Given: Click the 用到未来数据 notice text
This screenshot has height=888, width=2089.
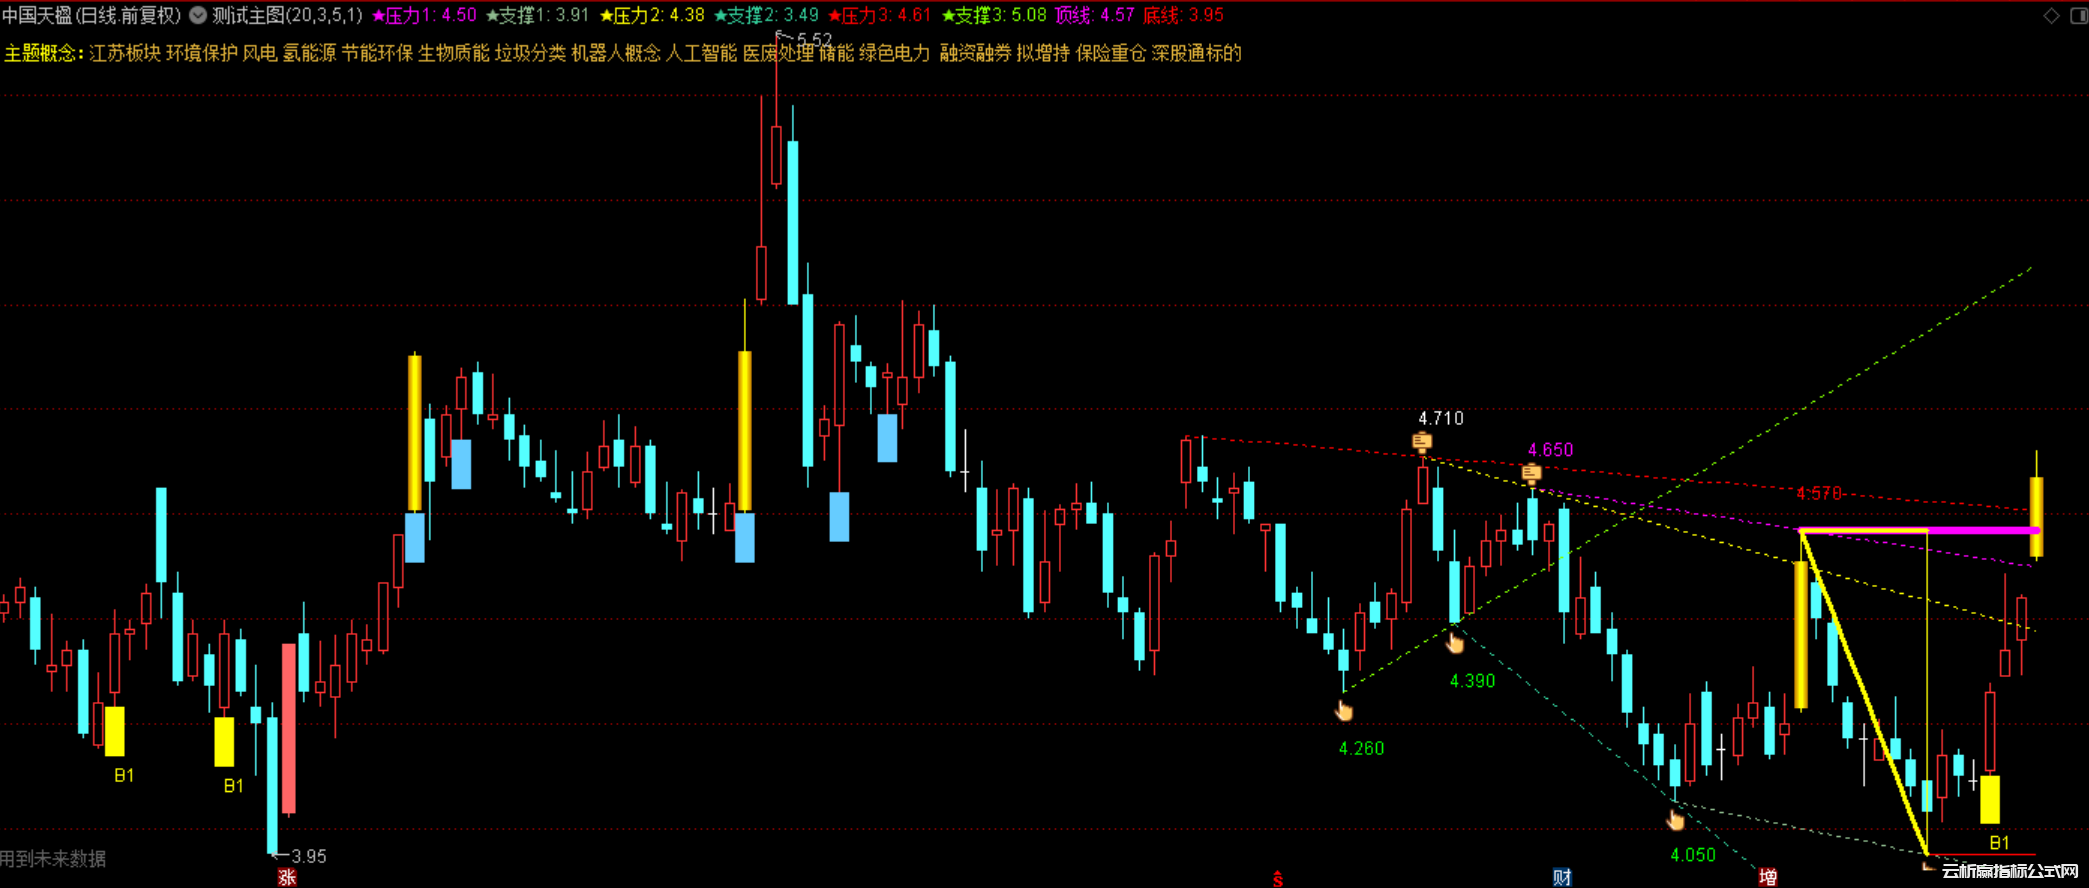Looking at the screenshot, I should coord(53,859).
